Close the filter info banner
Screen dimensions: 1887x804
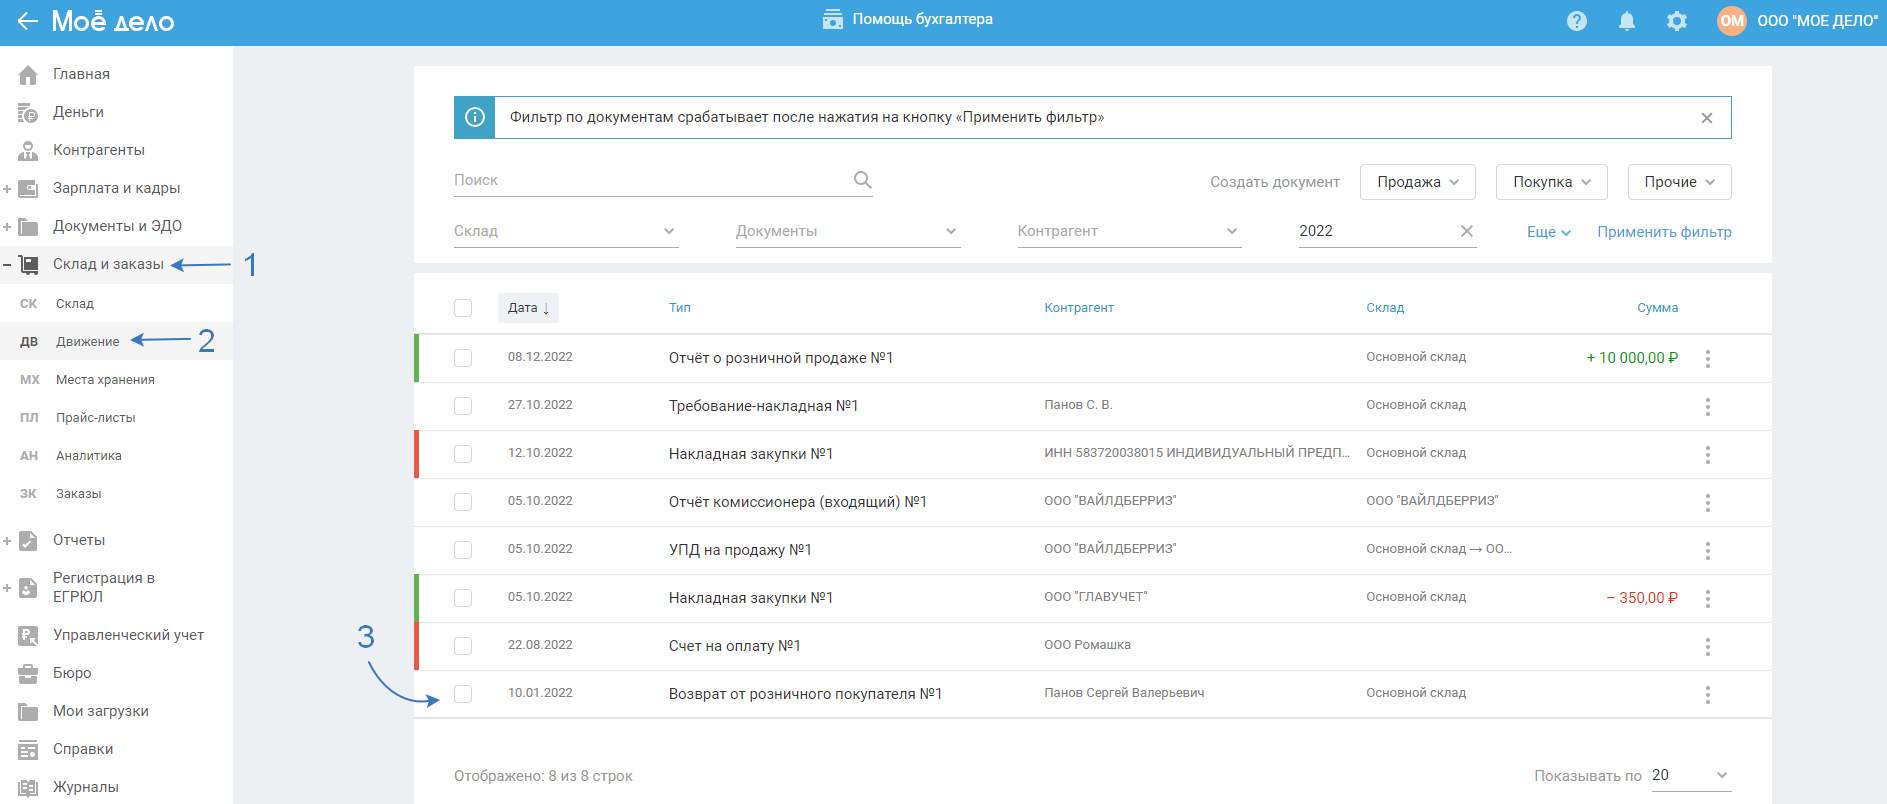pos(1707,118)
